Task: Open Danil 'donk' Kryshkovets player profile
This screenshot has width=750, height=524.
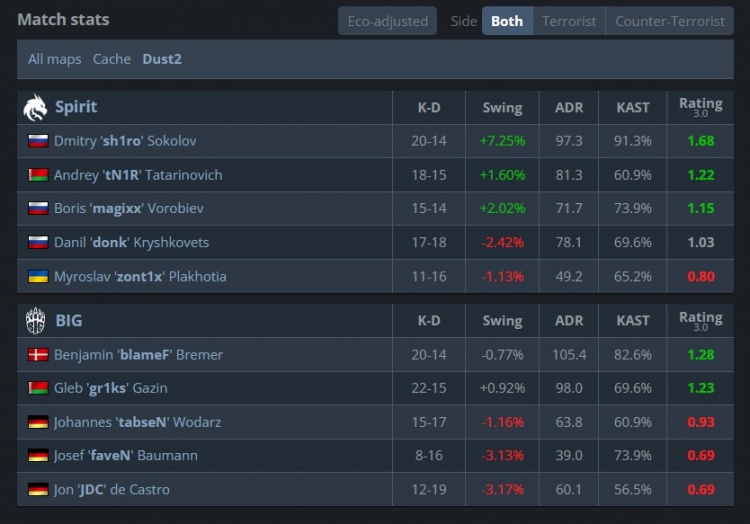Action: coord(132,242)
